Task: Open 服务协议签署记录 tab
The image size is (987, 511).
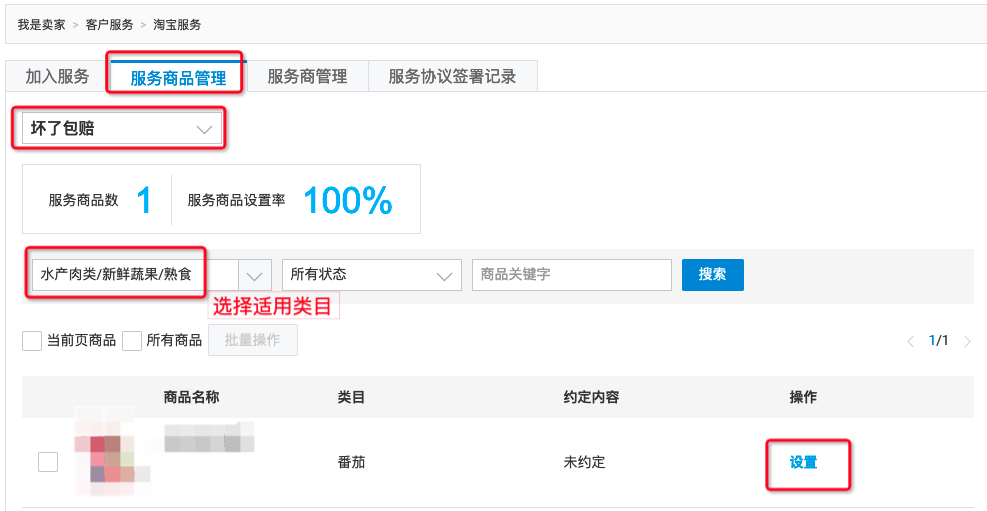Action: click(452, 77)
